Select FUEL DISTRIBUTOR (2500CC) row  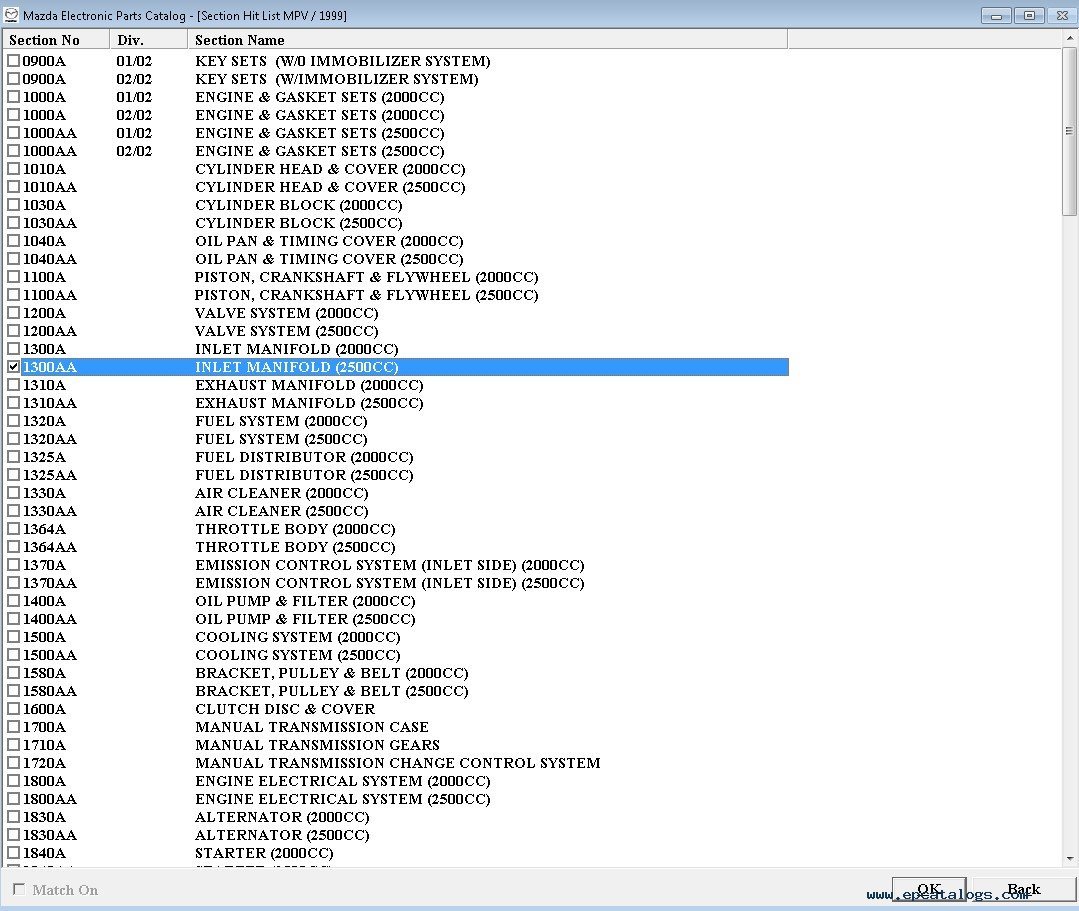pos(396,475)
